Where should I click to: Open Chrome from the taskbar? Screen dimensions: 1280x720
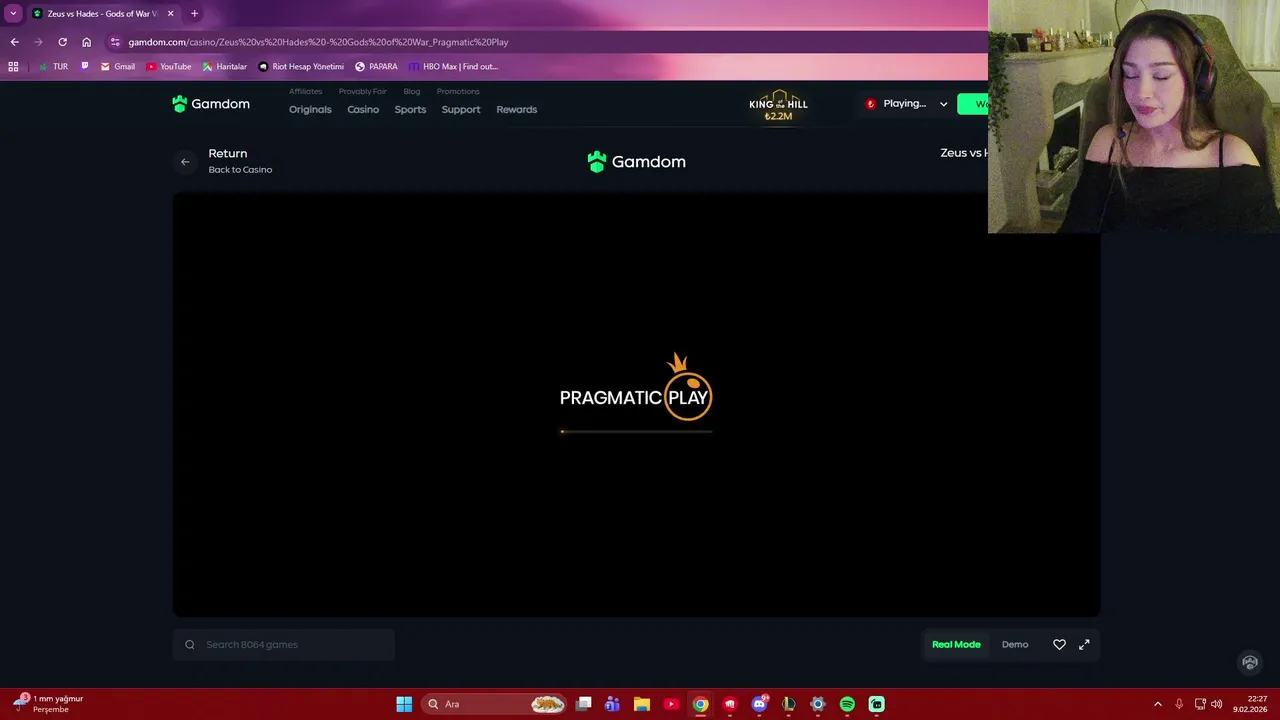click(x=701, y=704)
